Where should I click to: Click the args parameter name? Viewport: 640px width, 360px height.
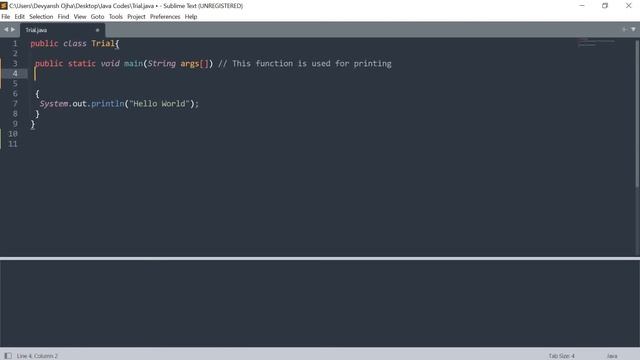point(190,63)
